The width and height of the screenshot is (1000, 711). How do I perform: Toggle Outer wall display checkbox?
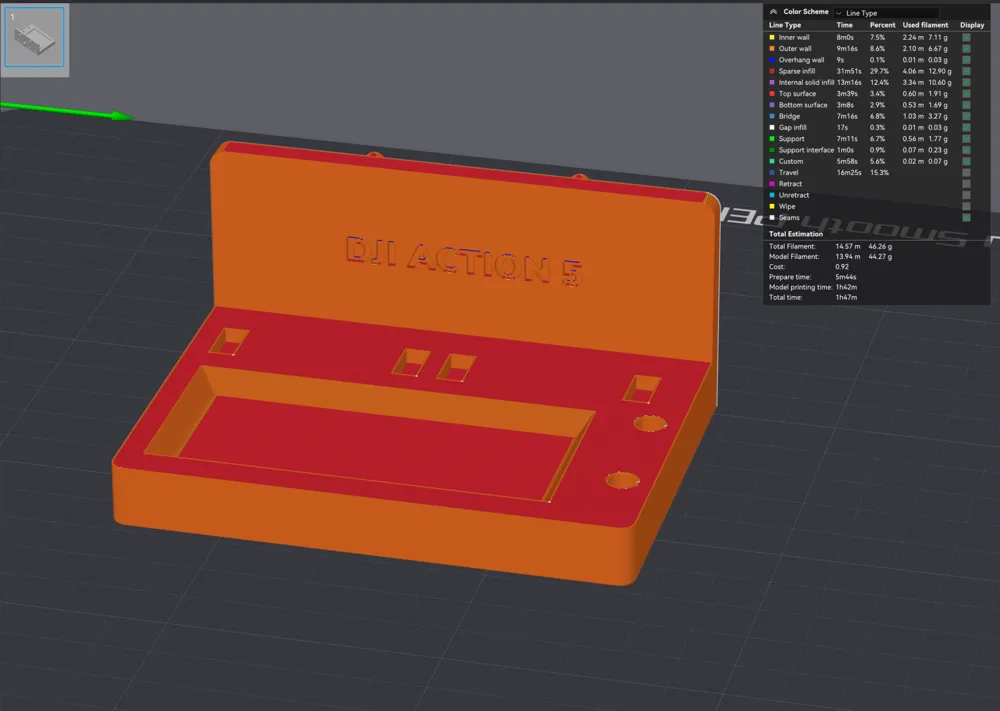966,48
